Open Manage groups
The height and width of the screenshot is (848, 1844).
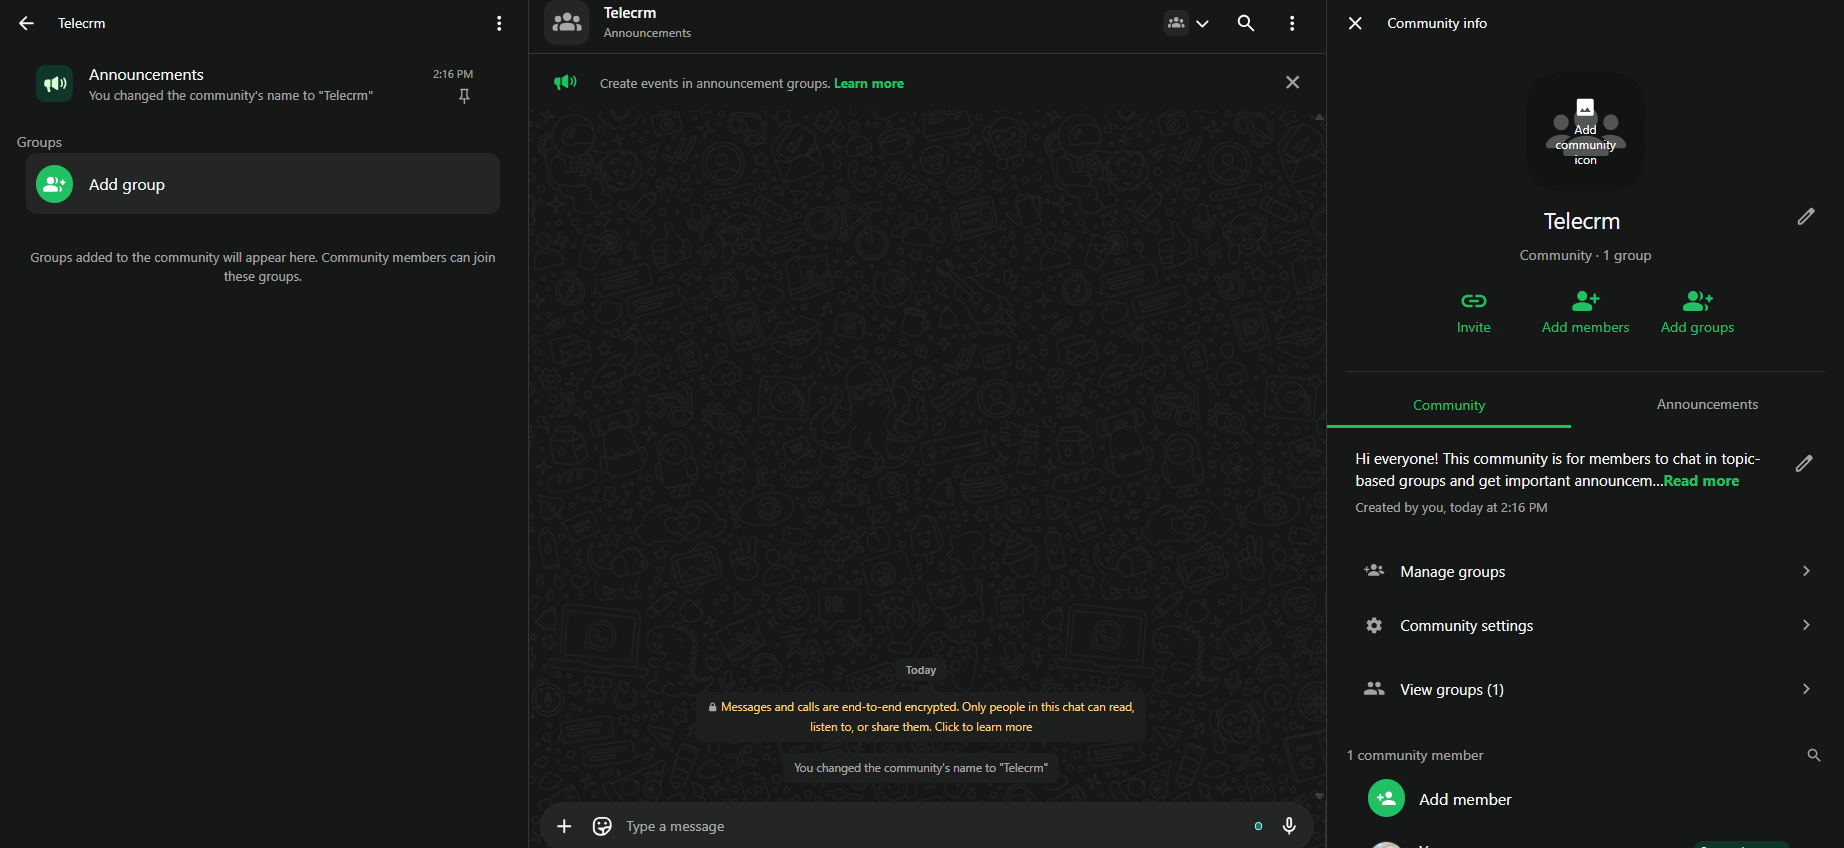[x=1586, y=571]
